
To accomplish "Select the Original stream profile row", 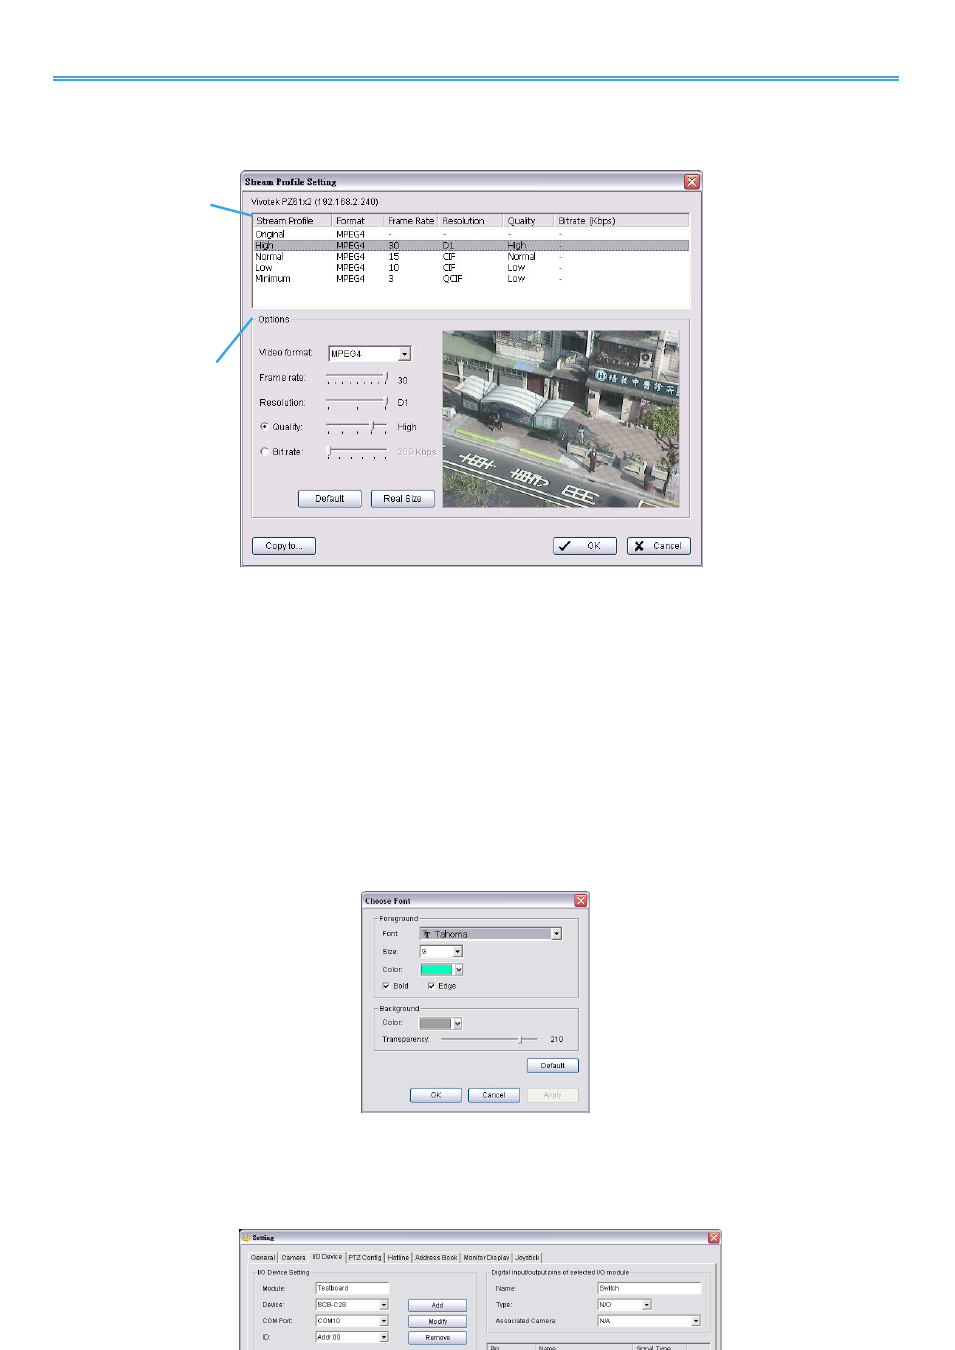I will 471,235.
